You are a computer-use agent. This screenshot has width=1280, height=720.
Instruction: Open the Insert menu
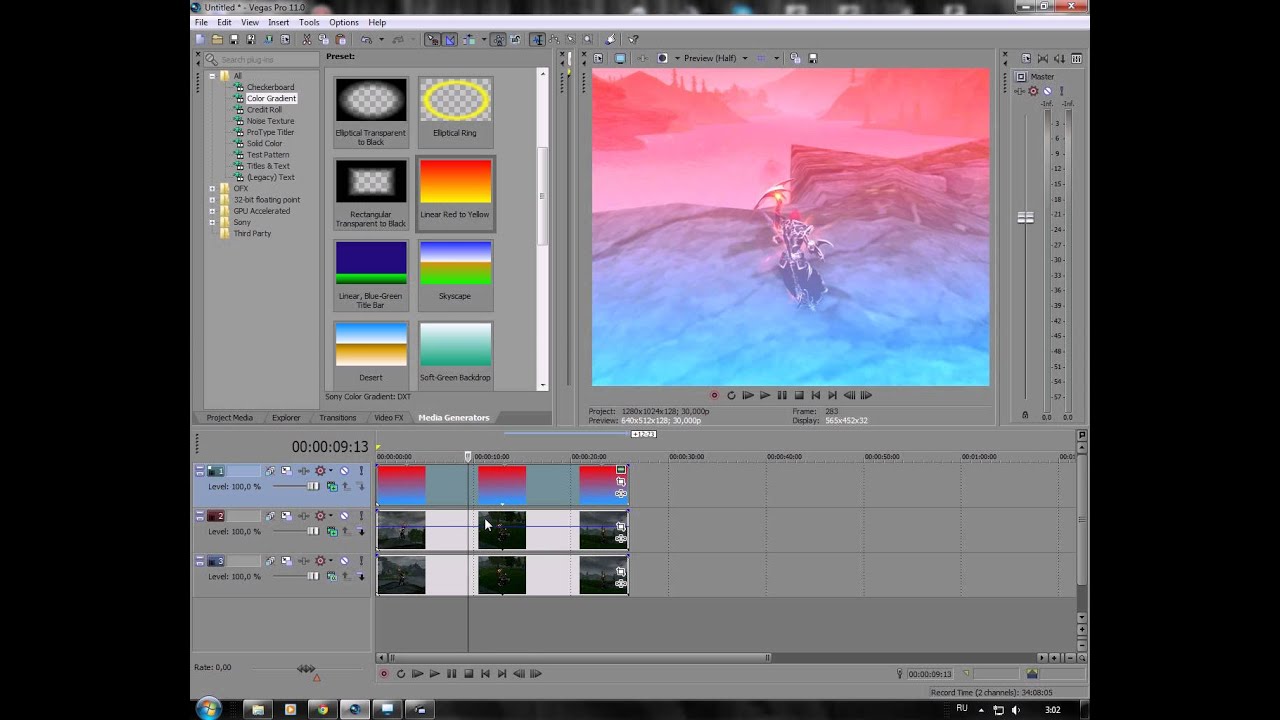[279, 22]
